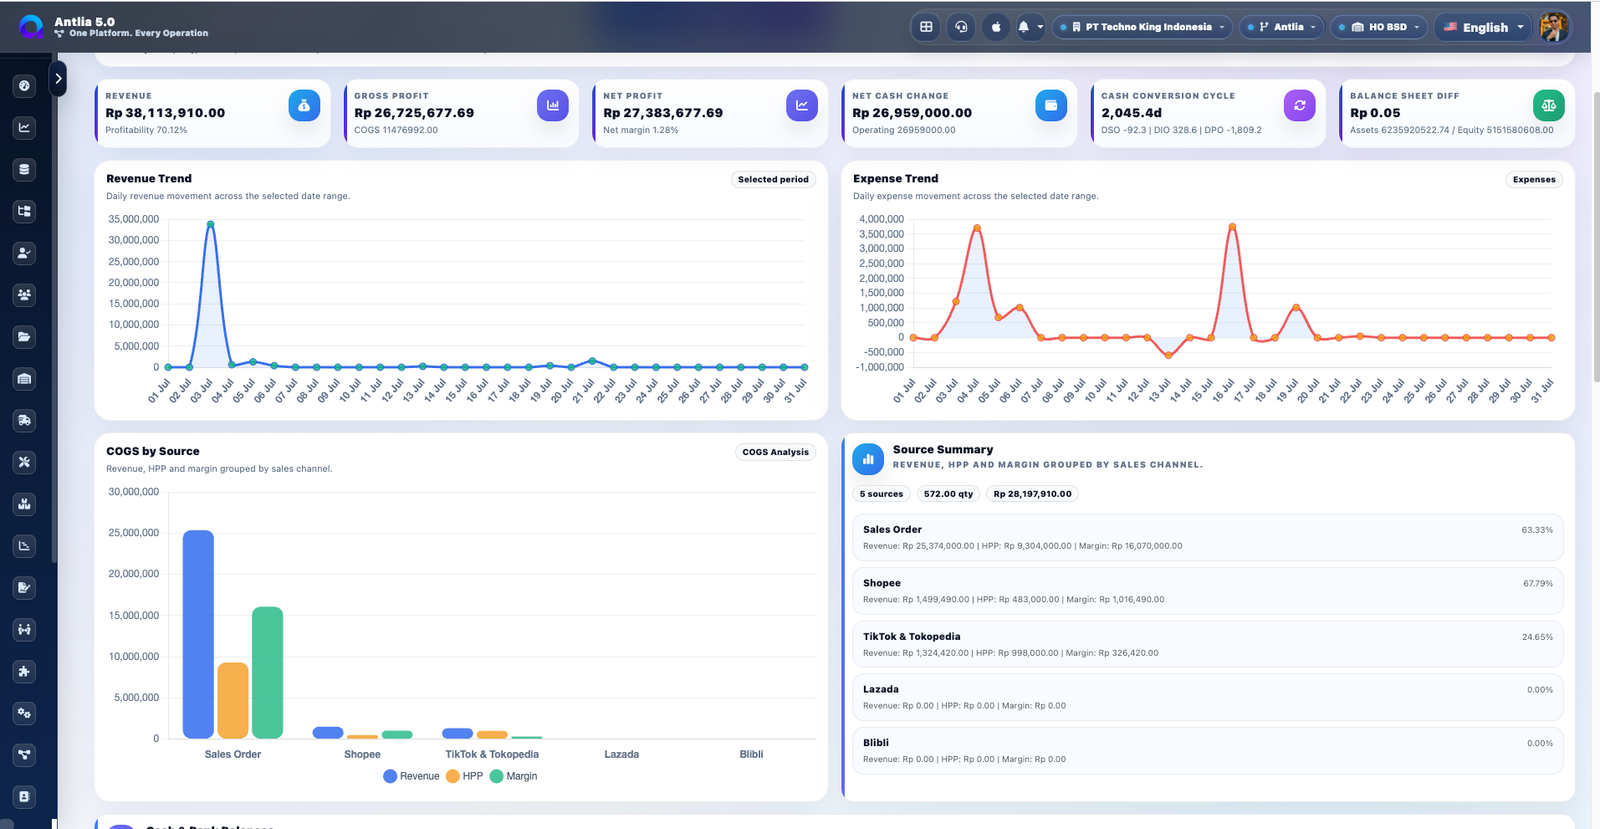1600x829 pixels.
Task: Open the folder sidebar icon
Action: coord(24,337)
